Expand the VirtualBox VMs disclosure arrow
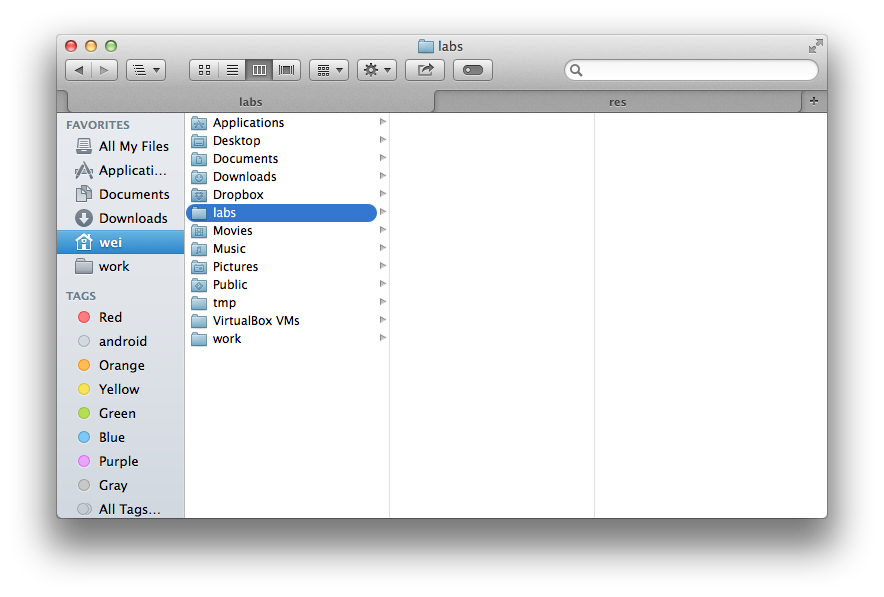Viewport: 884px width, 597px height. coord(383,320)
